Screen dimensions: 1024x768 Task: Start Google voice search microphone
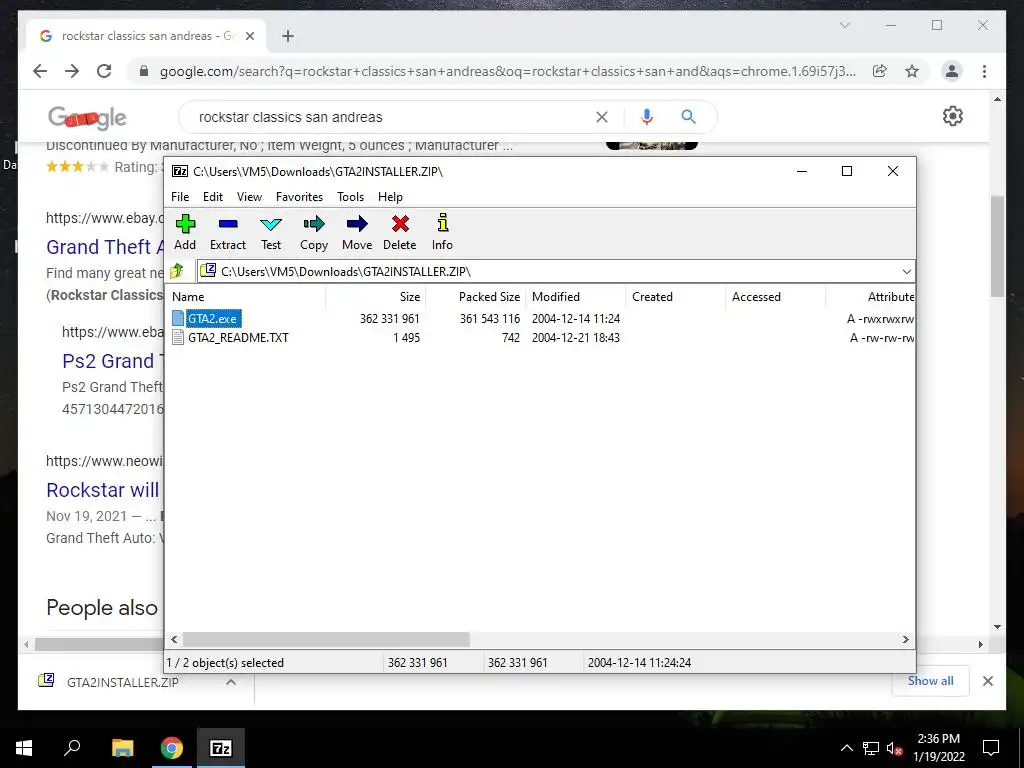647,117
